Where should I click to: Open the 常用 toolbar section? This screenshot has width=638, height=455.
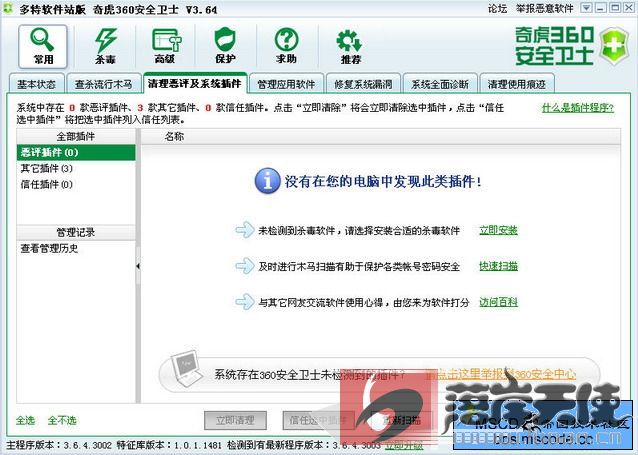tap(43, 46)
